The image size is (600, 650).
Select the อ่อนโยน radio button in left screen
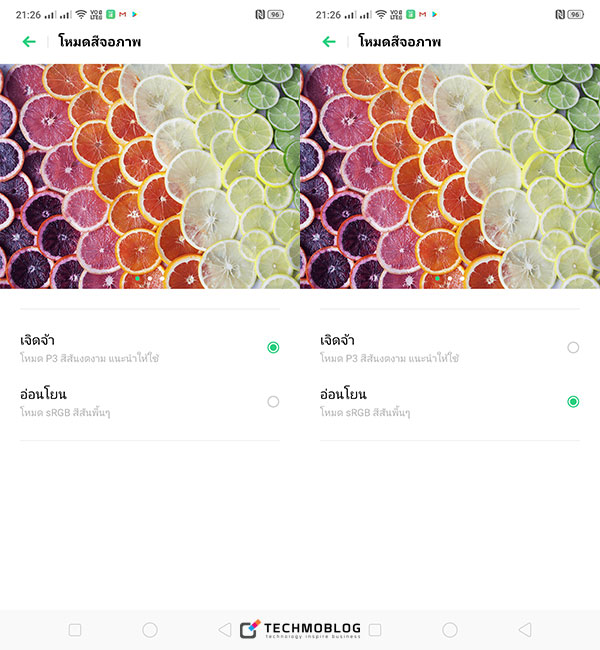coord(273,401)
